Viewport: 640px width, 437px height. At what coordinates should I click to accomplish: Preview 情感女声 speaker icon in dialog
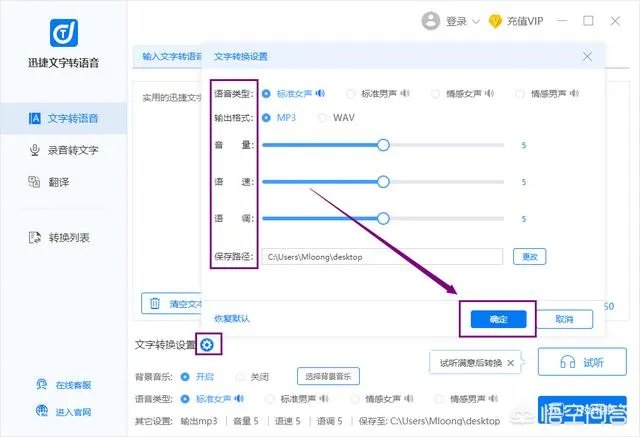489,93
